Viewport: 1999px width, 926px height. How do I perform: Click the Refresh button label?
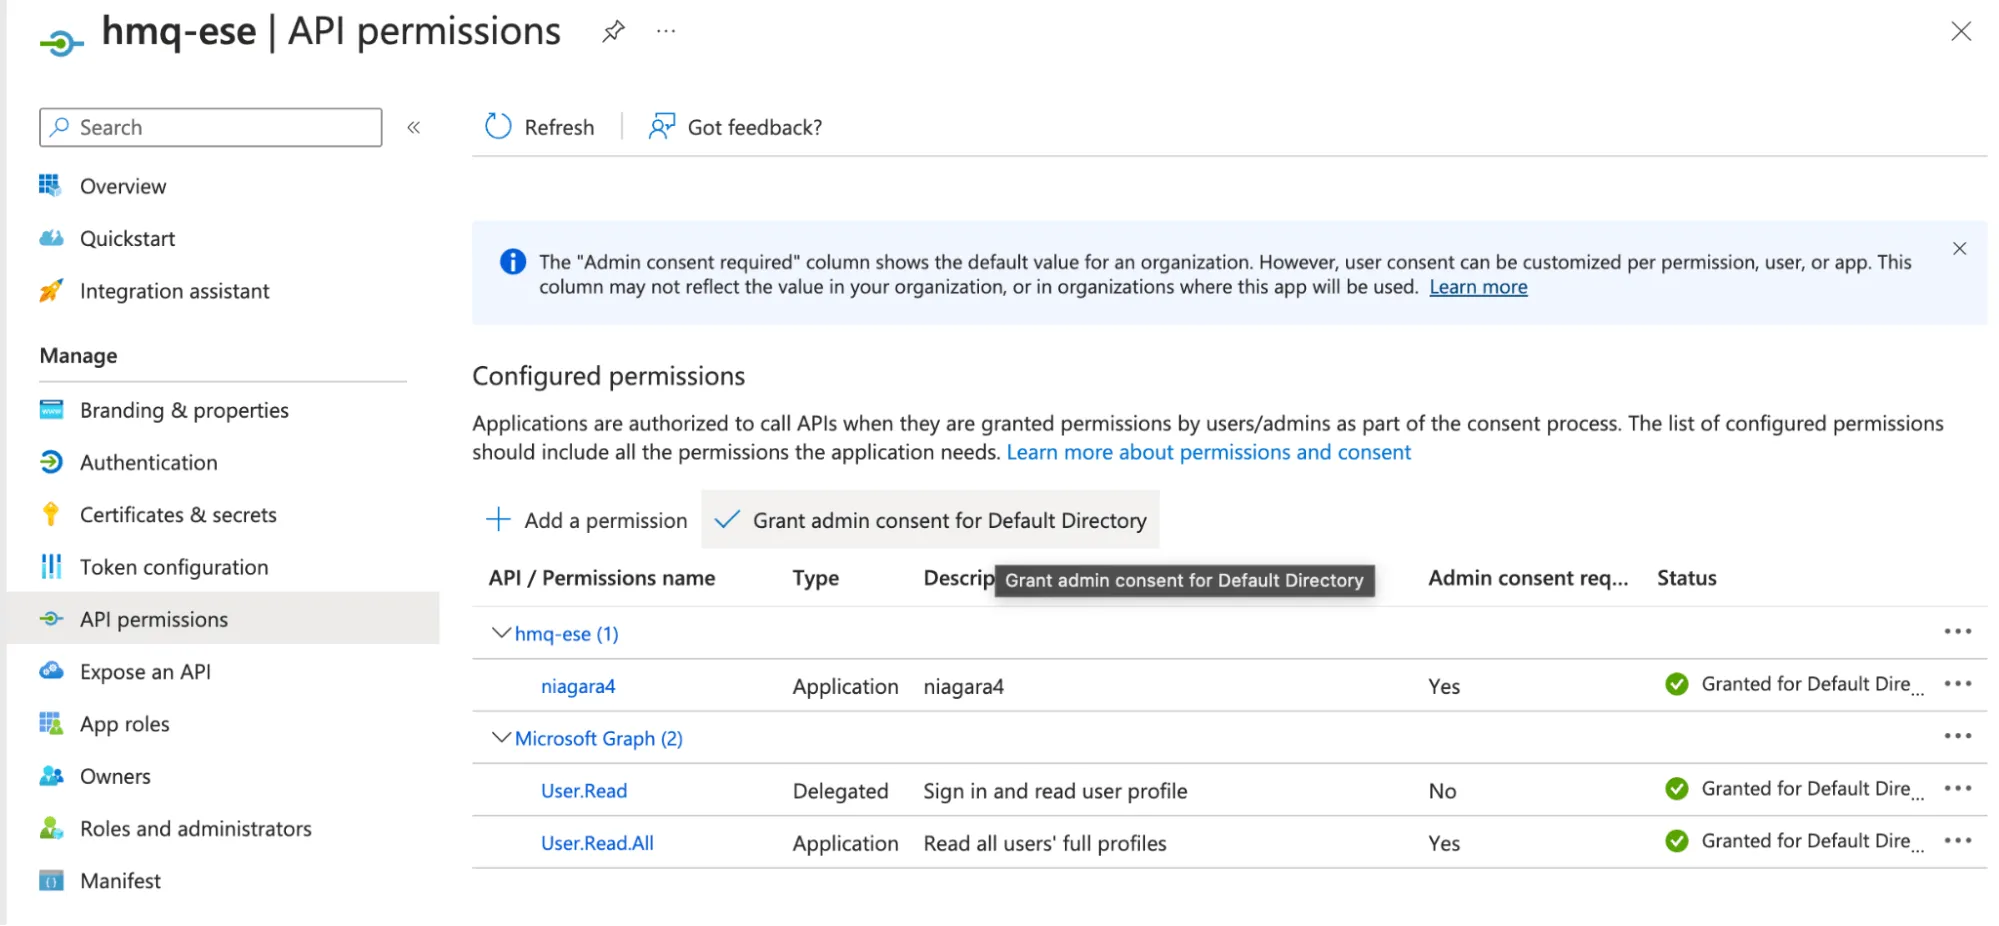click(559, 127)
